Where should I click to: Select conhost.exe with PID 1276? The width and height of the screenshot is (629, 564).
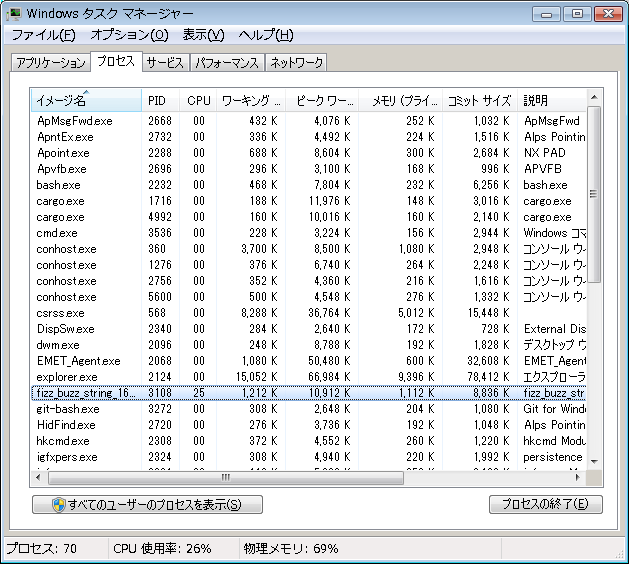[x=308, y=265]
